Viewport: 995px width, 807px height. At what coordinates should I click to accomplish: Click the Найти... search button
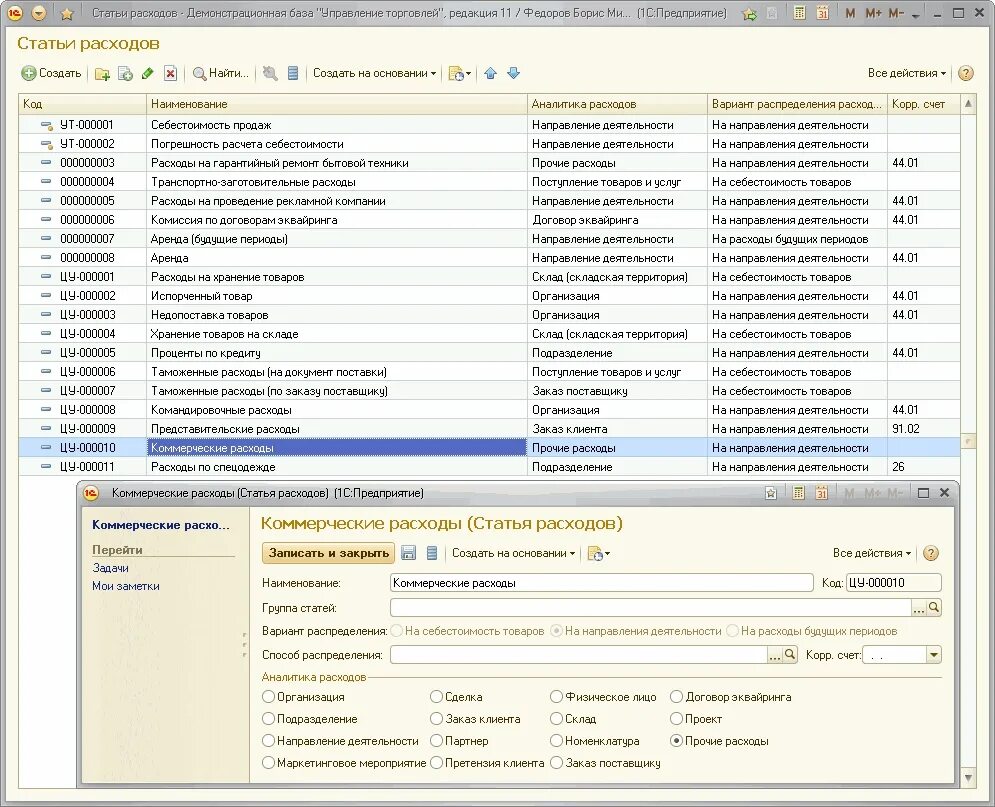click(220, 74)
